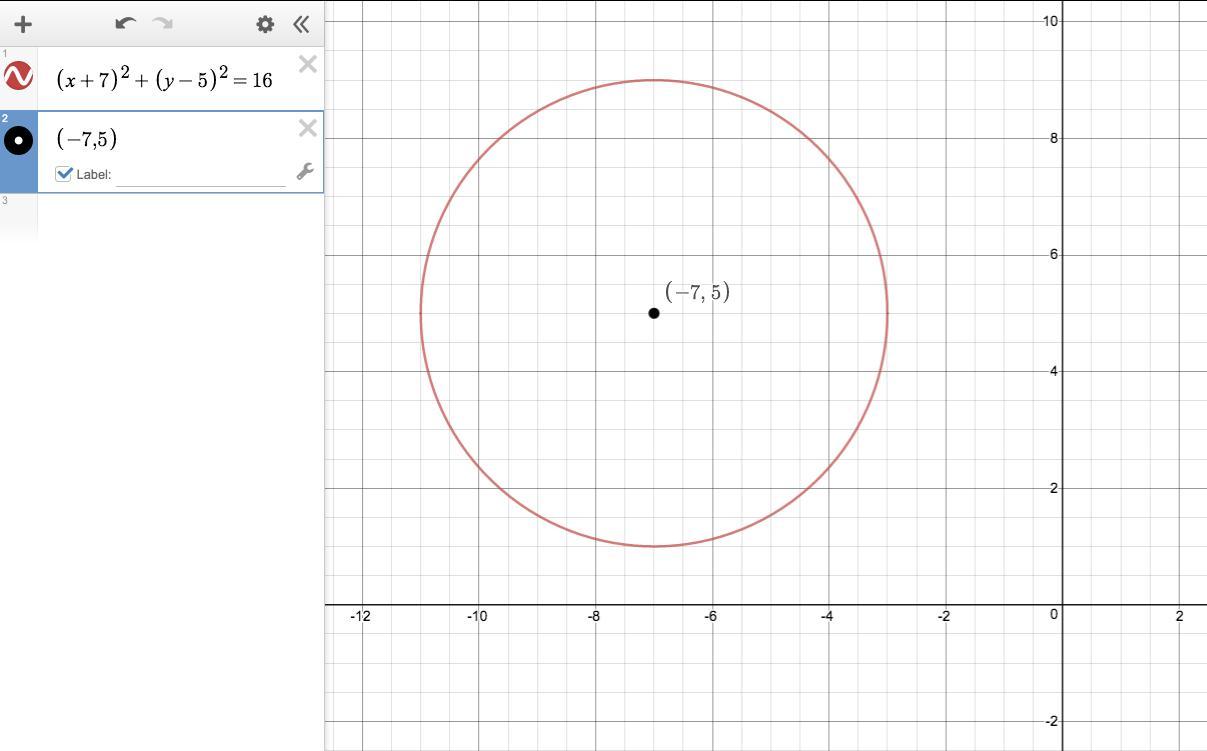Click the Label text input field

(x=201, y=174)
